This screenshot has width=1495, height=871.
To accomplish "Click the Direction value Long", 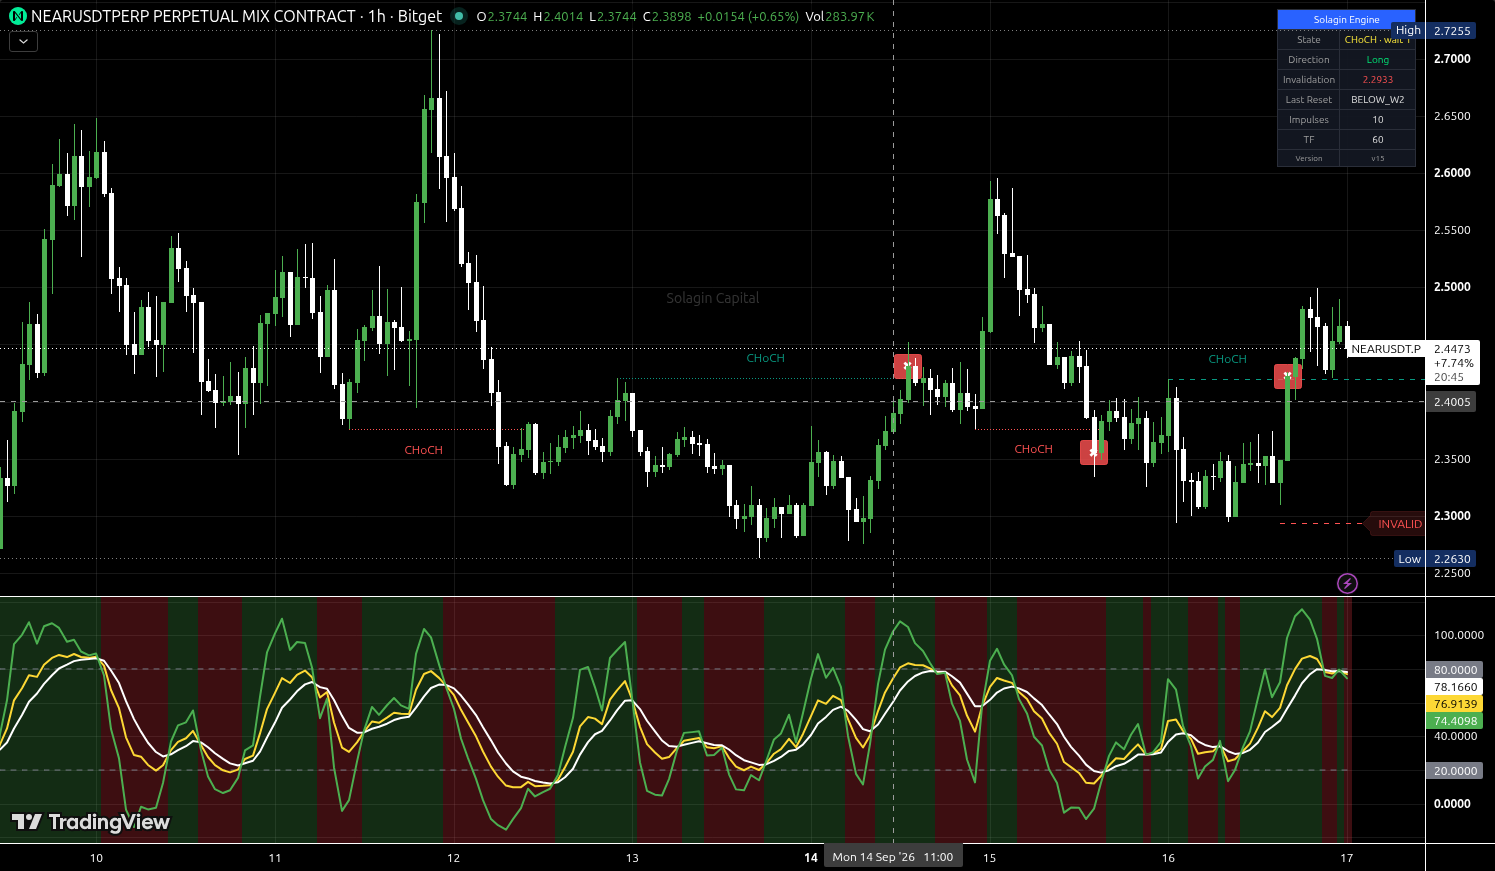I will (1378, 60).
